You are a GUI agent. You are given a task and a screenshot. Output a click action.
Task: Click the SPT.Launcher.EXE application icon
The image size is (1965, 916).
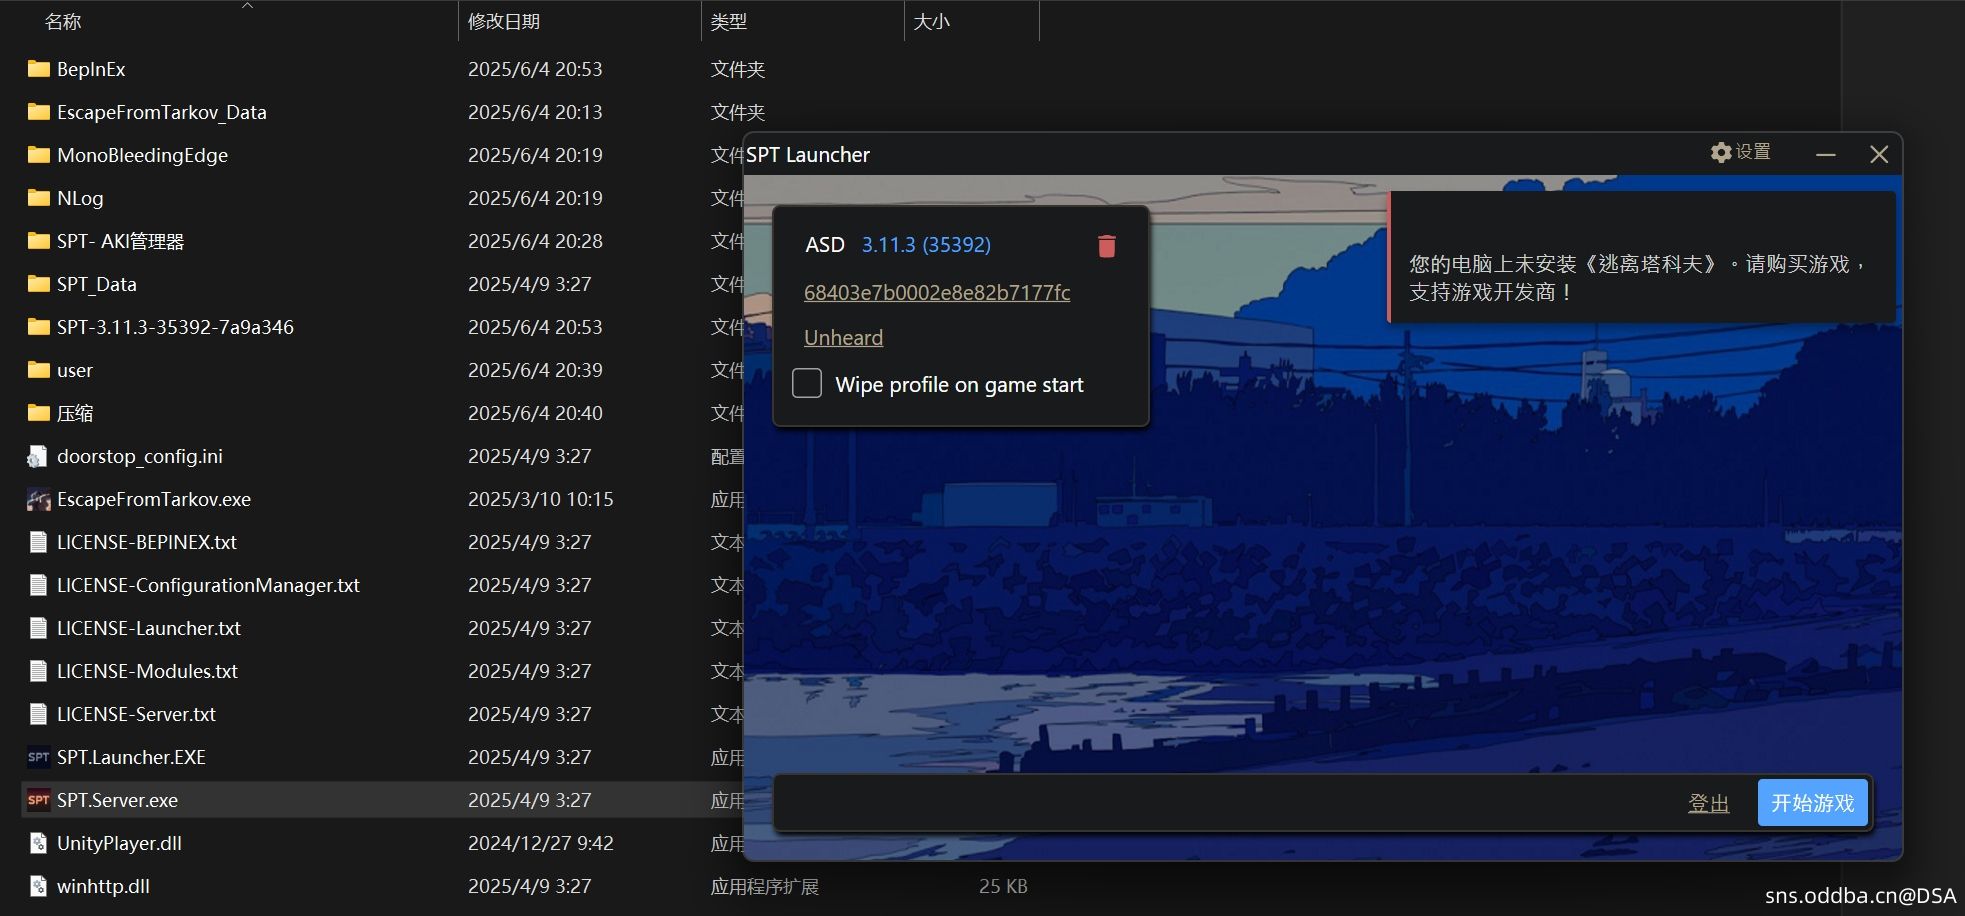(38, 757)
